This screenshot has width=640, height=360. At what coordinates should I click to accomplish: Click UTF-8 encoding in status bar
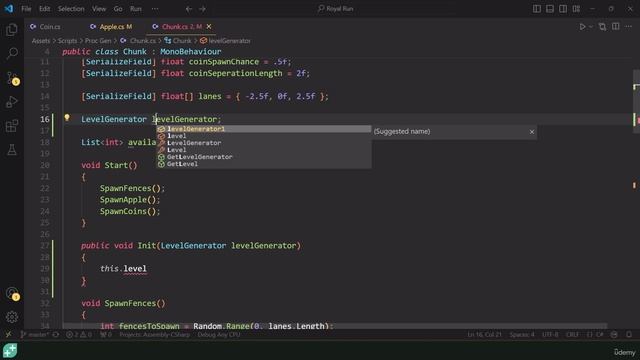tap(550, 335)
